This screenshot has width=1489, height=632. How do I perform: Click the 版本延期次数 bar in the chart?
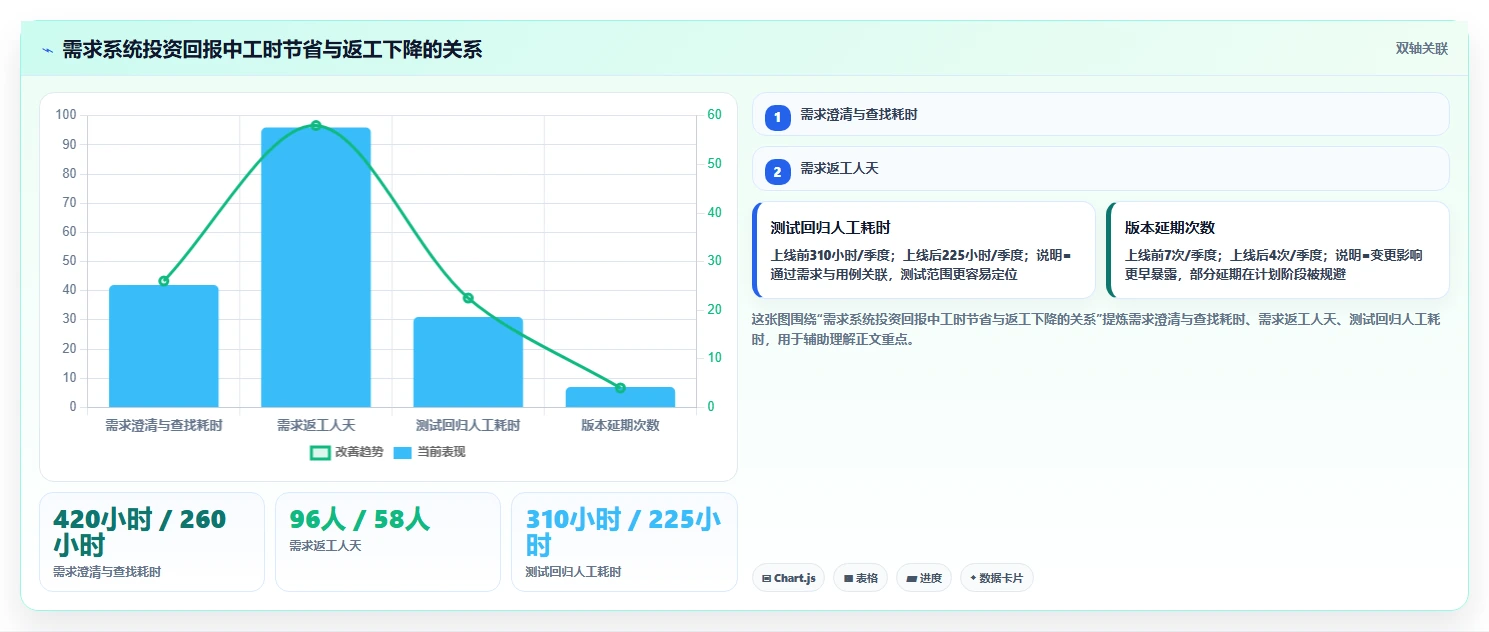(x=620, y=397)
